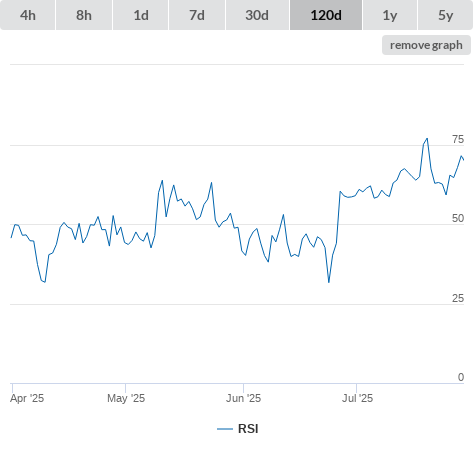
Task: Click the Apr '25 axis label
Action: 27,398
